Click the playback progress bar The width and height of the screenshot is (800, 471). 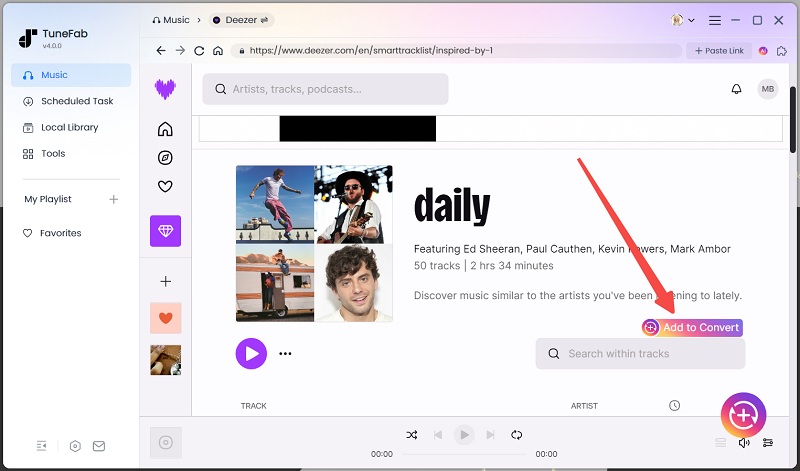(463, 454)
